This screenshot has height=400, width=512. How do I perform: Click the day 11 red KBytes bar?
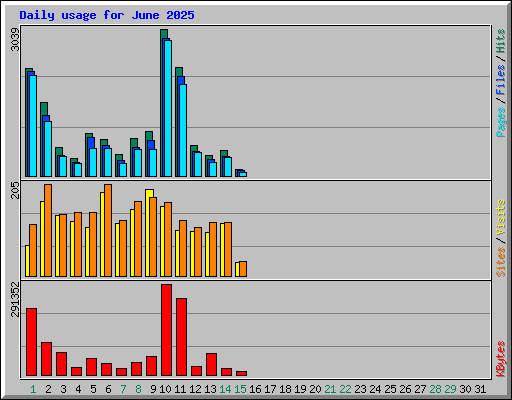pyautogui.click(x=181, y=337)
